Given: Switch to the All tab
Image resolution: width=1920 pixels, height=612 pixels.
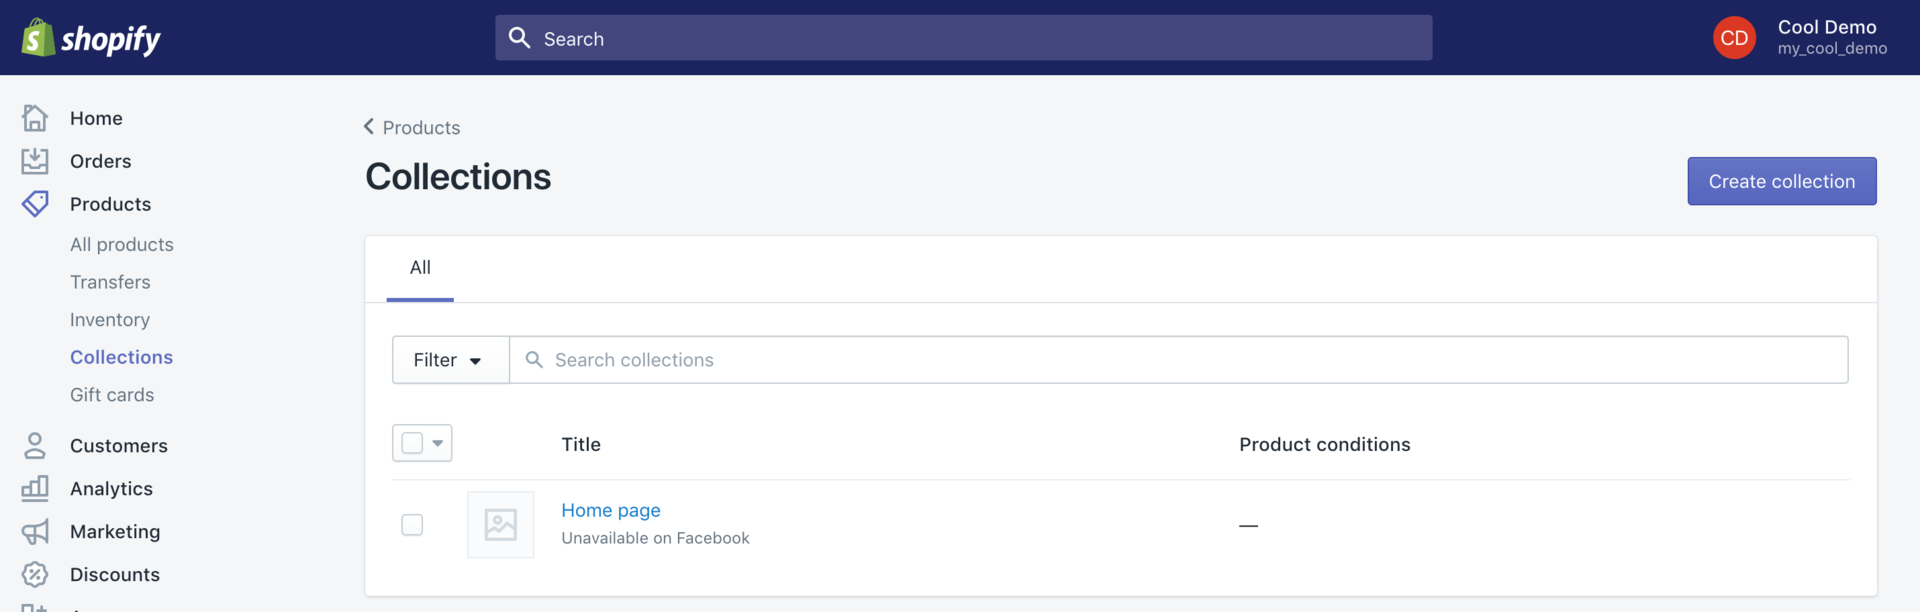Looking at the screenshot, I should click(420, 268).
